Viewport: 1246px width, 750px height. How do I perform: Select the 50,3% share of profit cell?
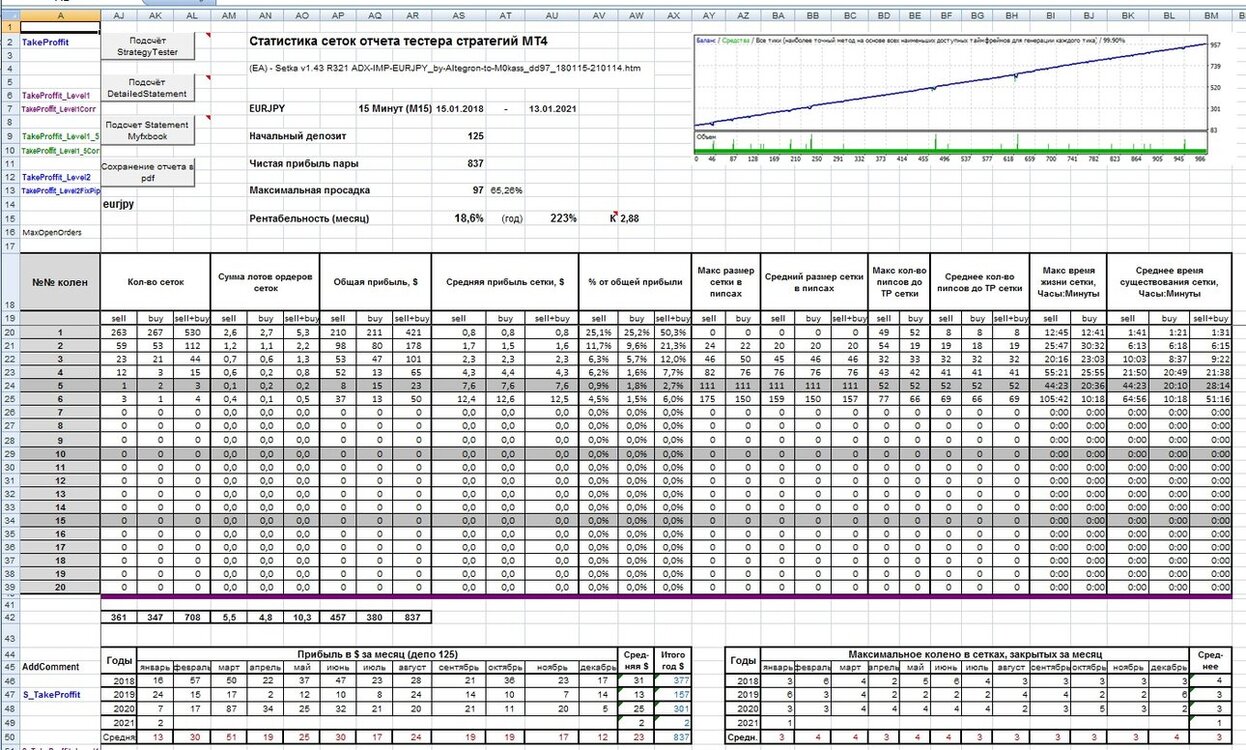click(x=673, y=331)
